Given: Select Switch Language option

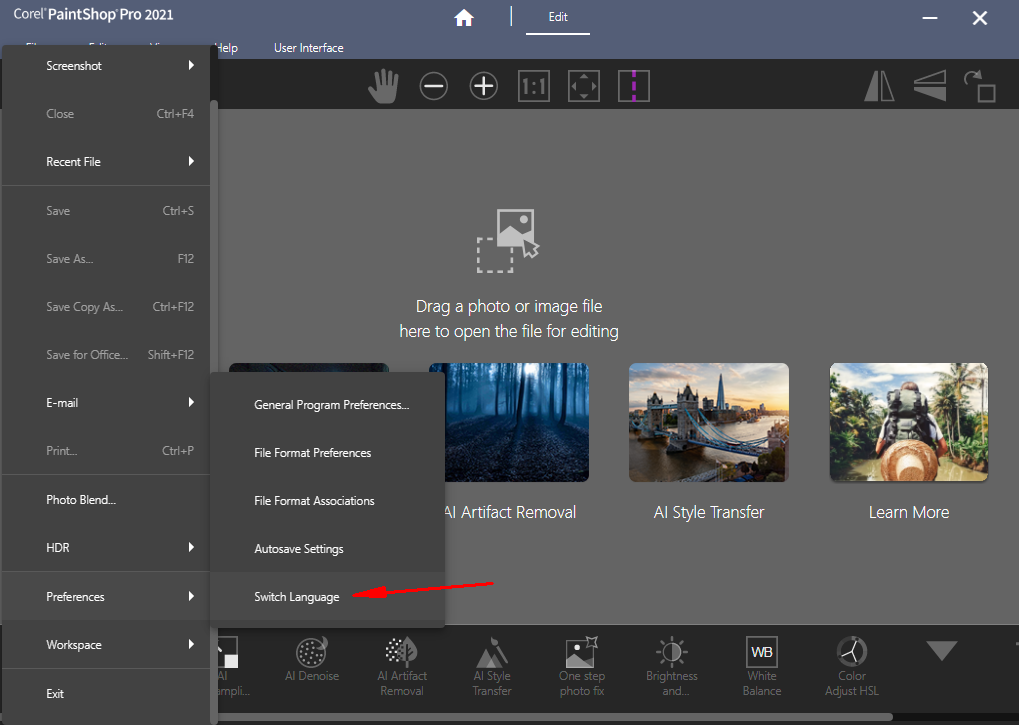Looking at the screenshot, I should pyautogui.click(x=328, y=597).
